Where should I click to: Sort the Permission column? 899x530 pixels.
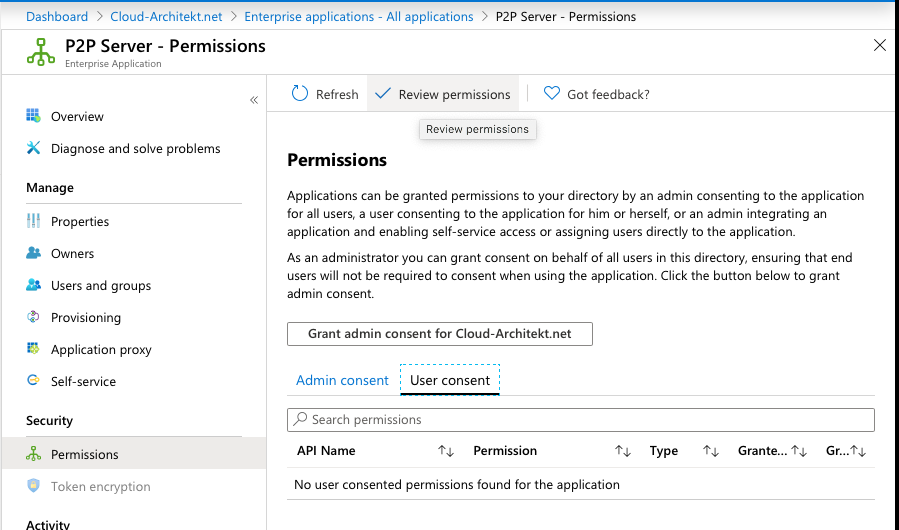[x=623, y=451]
